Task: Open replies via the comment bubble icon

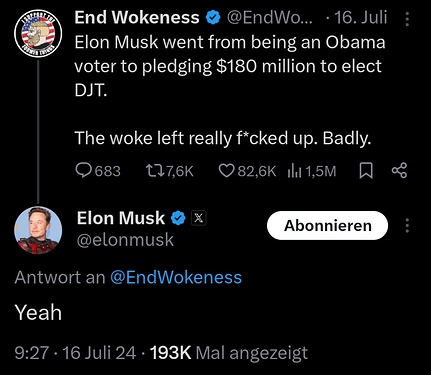Action: pyautogui.click(x=83, y=171)
